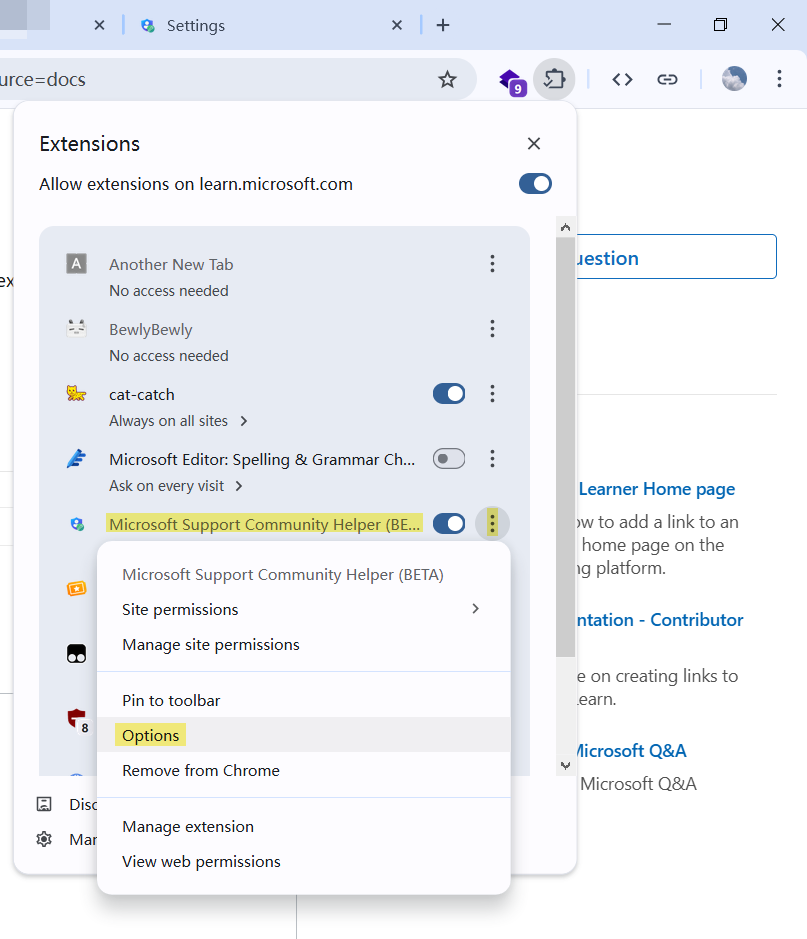Click the 'cat-catch' extension name
Image resolution: width=807 pixels, height=939 pixels.
click(x=142, y=395)
